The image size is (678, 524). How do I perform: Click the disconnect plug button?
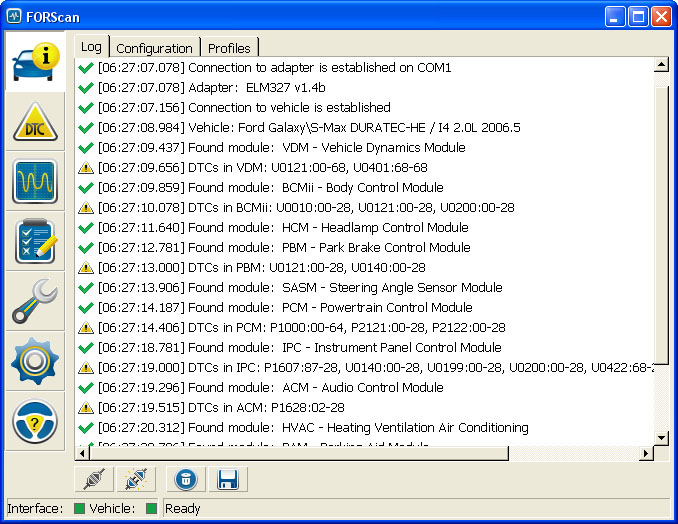(x=136, y=479)
